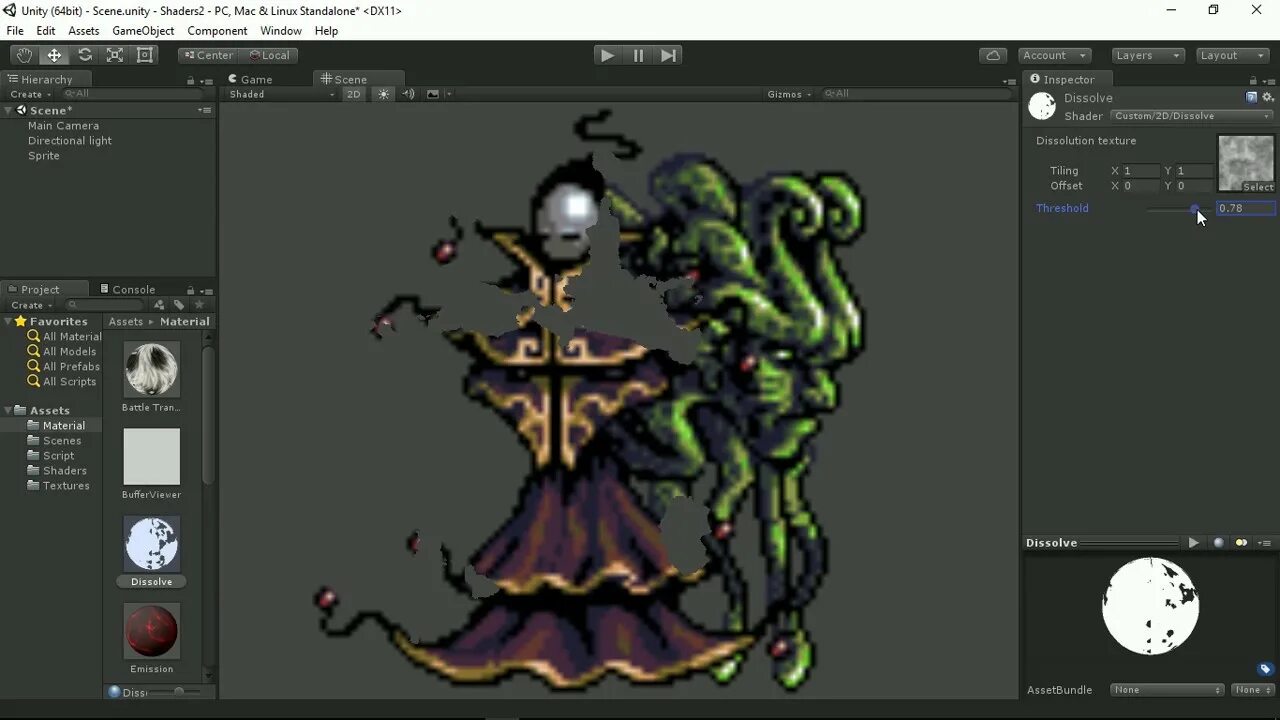Open the Component menu
1280x720 pixels.
click(x=217, y=31)
